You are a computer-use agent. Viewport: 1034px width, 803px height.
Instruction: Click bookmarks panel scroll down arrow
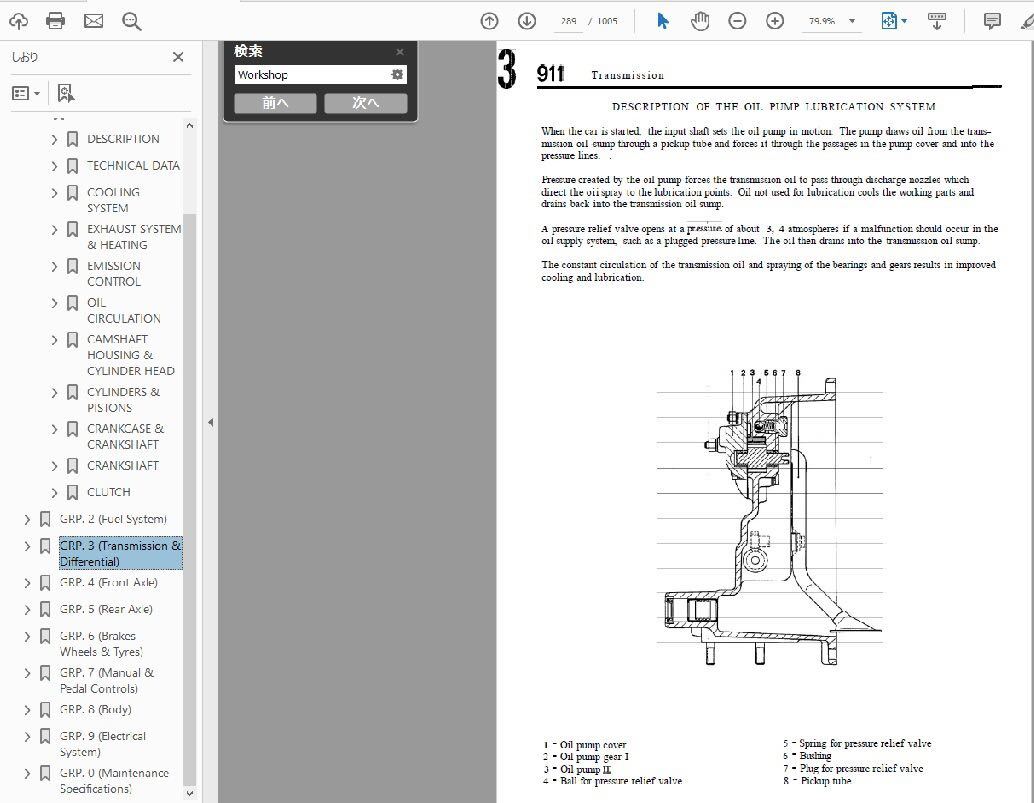coord(190,793)
